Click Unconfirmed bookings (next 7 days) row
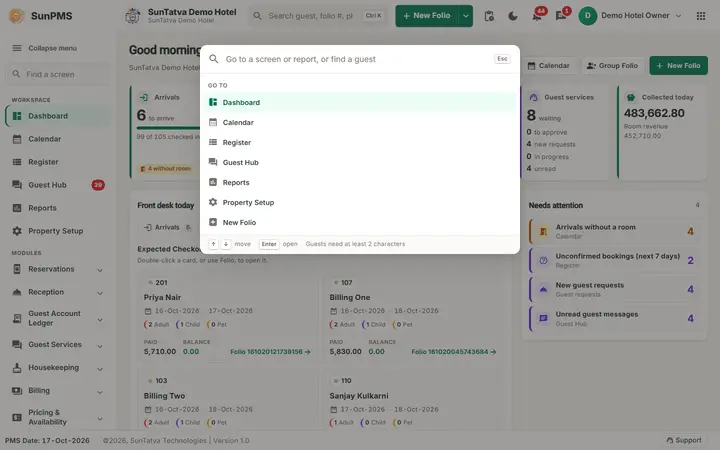 coord(614,260)
